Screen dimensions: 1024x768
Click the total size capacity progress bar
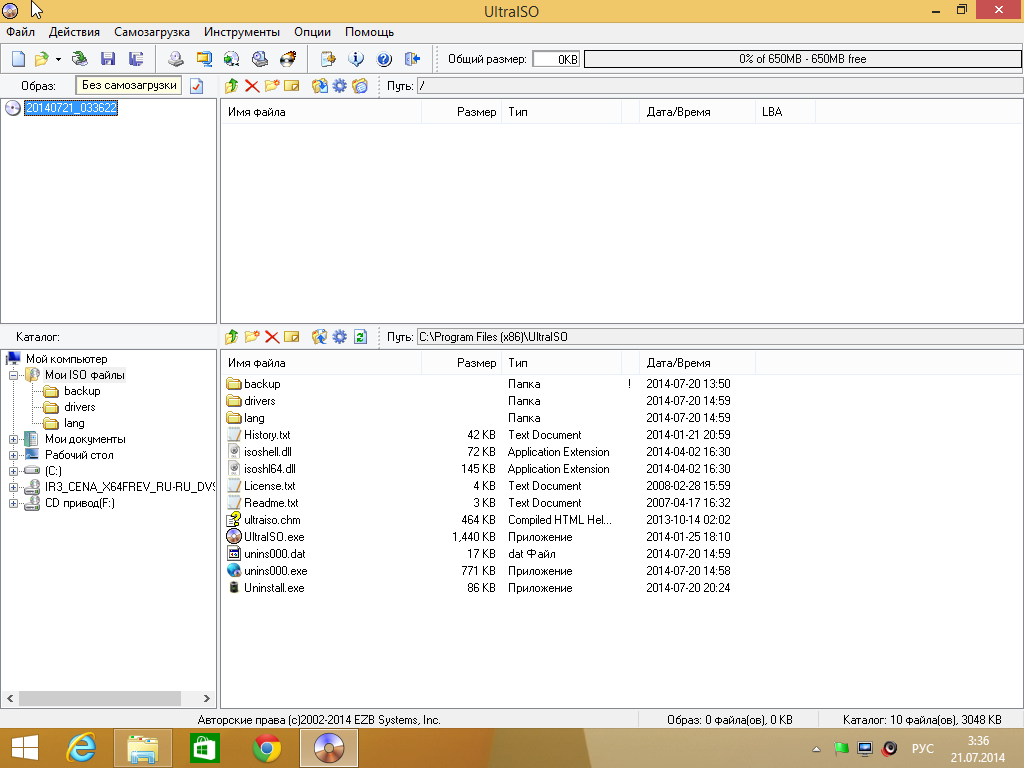tap(803, 59)
